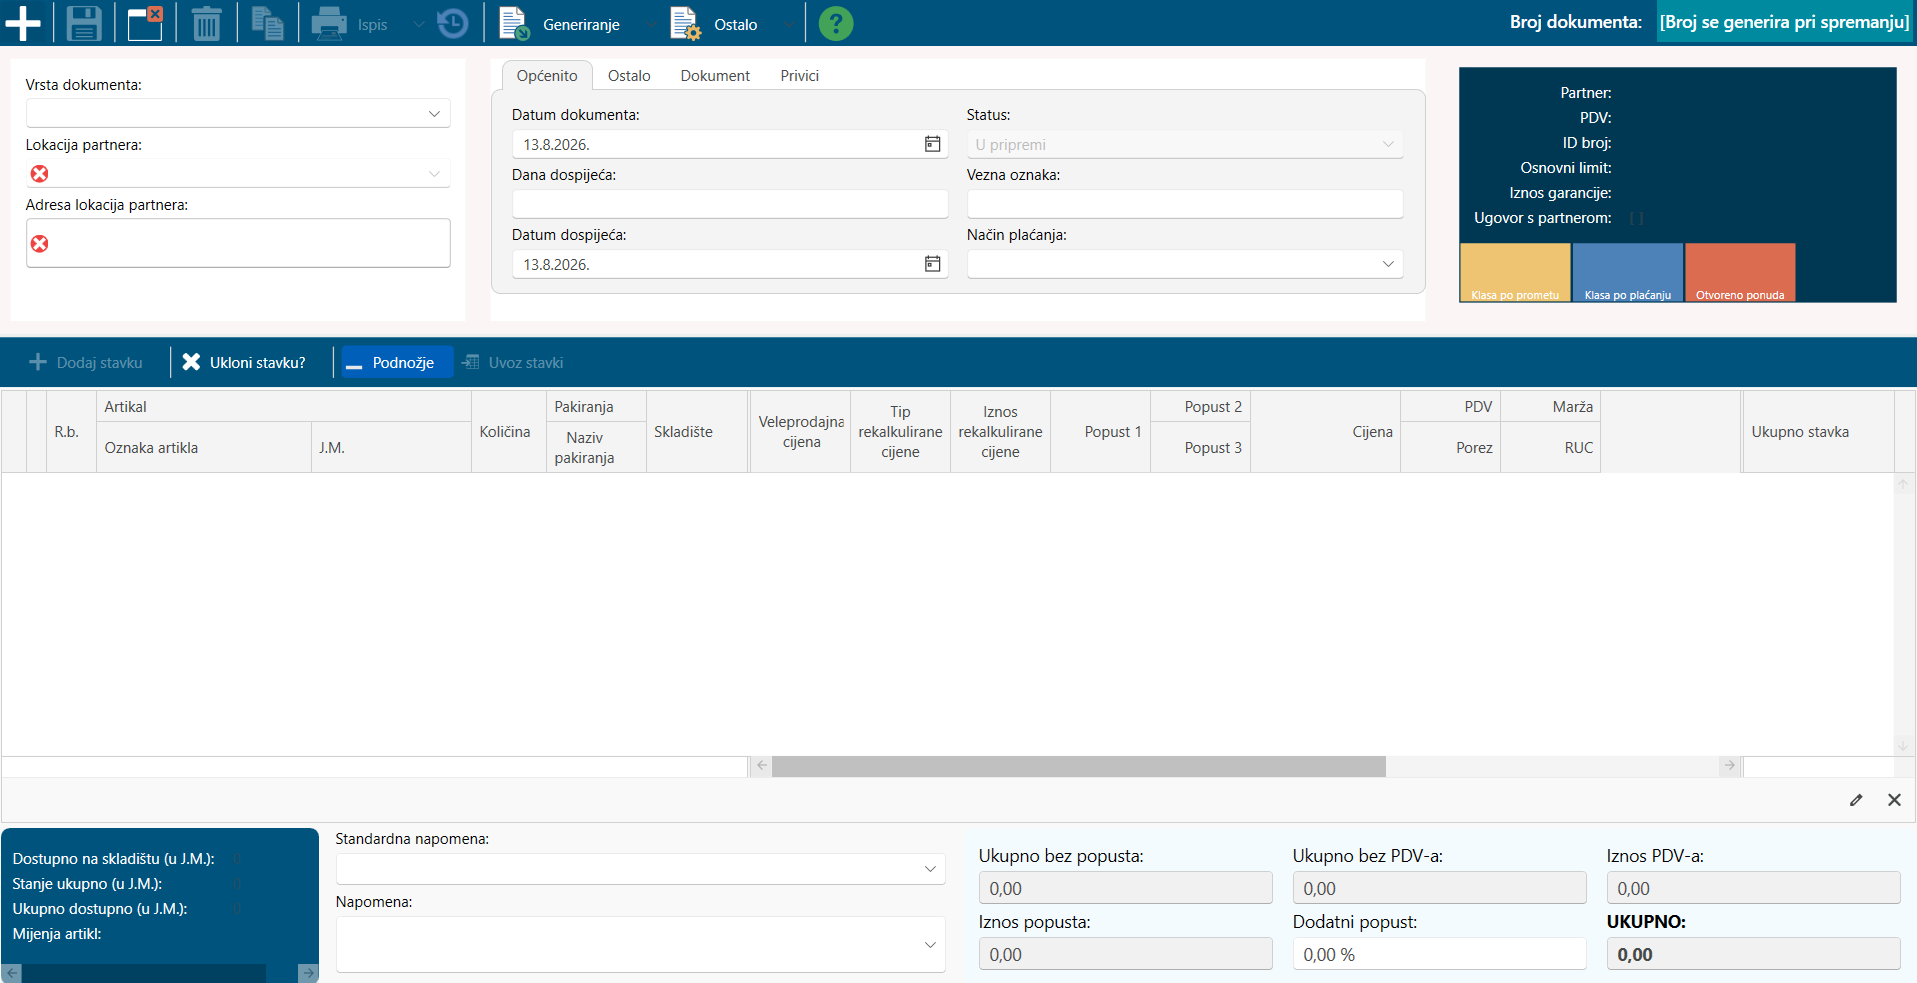Click the Otvoreno ponuda red tile
Image resolution: width=1917 pixels, height=983 pixels.
click(x=1740, y=273)
